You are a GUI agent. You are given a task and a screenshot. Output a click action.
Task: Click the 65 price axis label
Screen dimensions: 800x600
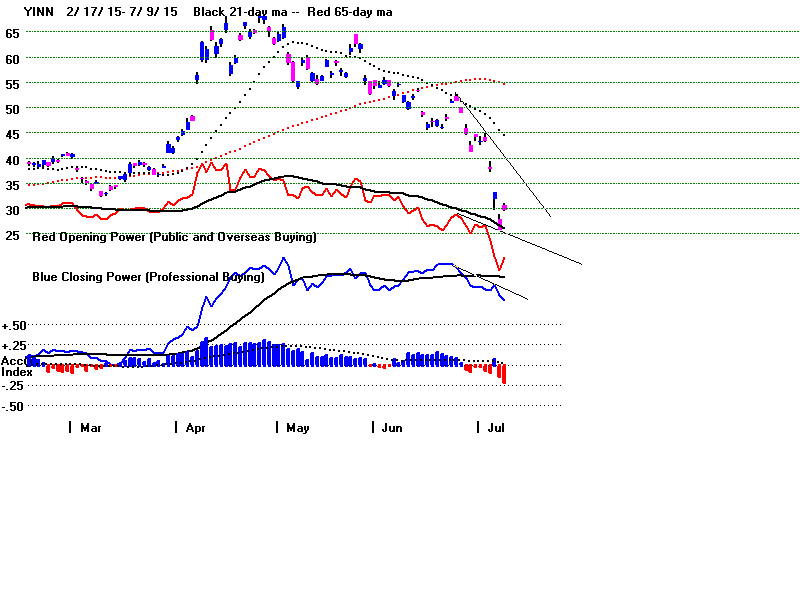[x=13, y=33]
